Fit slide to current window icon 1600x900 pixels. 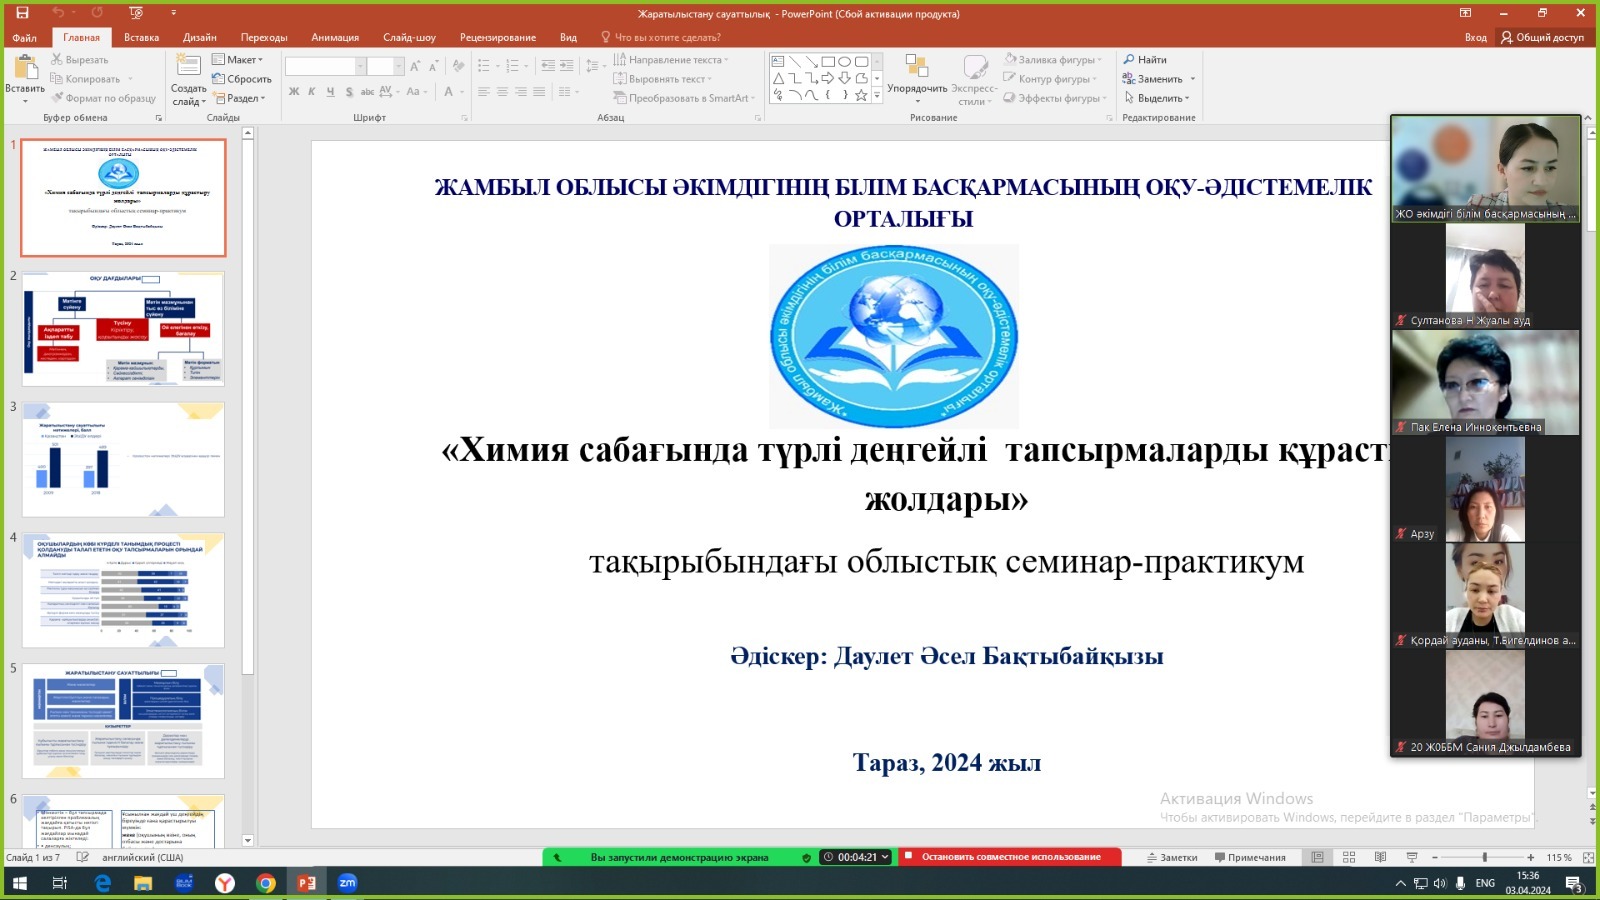1589,857
